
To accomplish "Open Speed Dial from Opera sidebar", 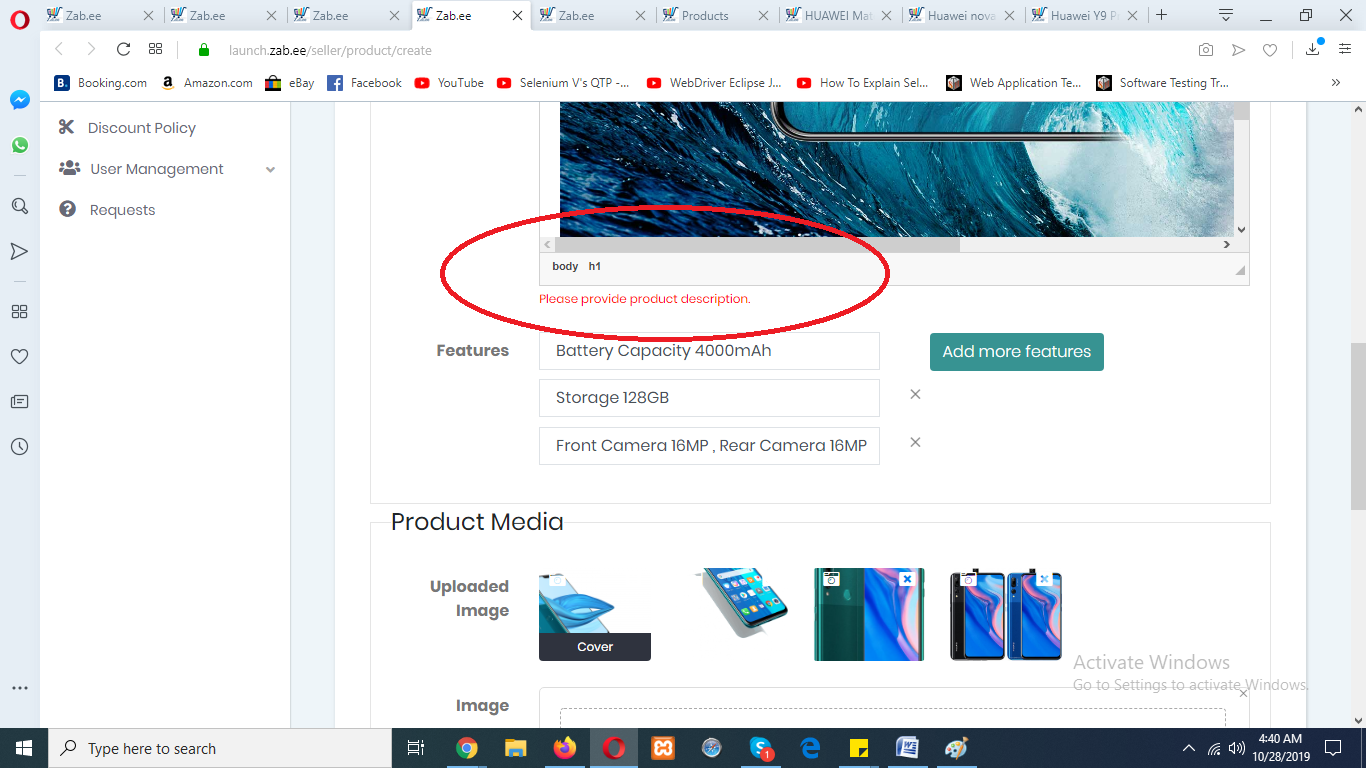I will point(19,311).
